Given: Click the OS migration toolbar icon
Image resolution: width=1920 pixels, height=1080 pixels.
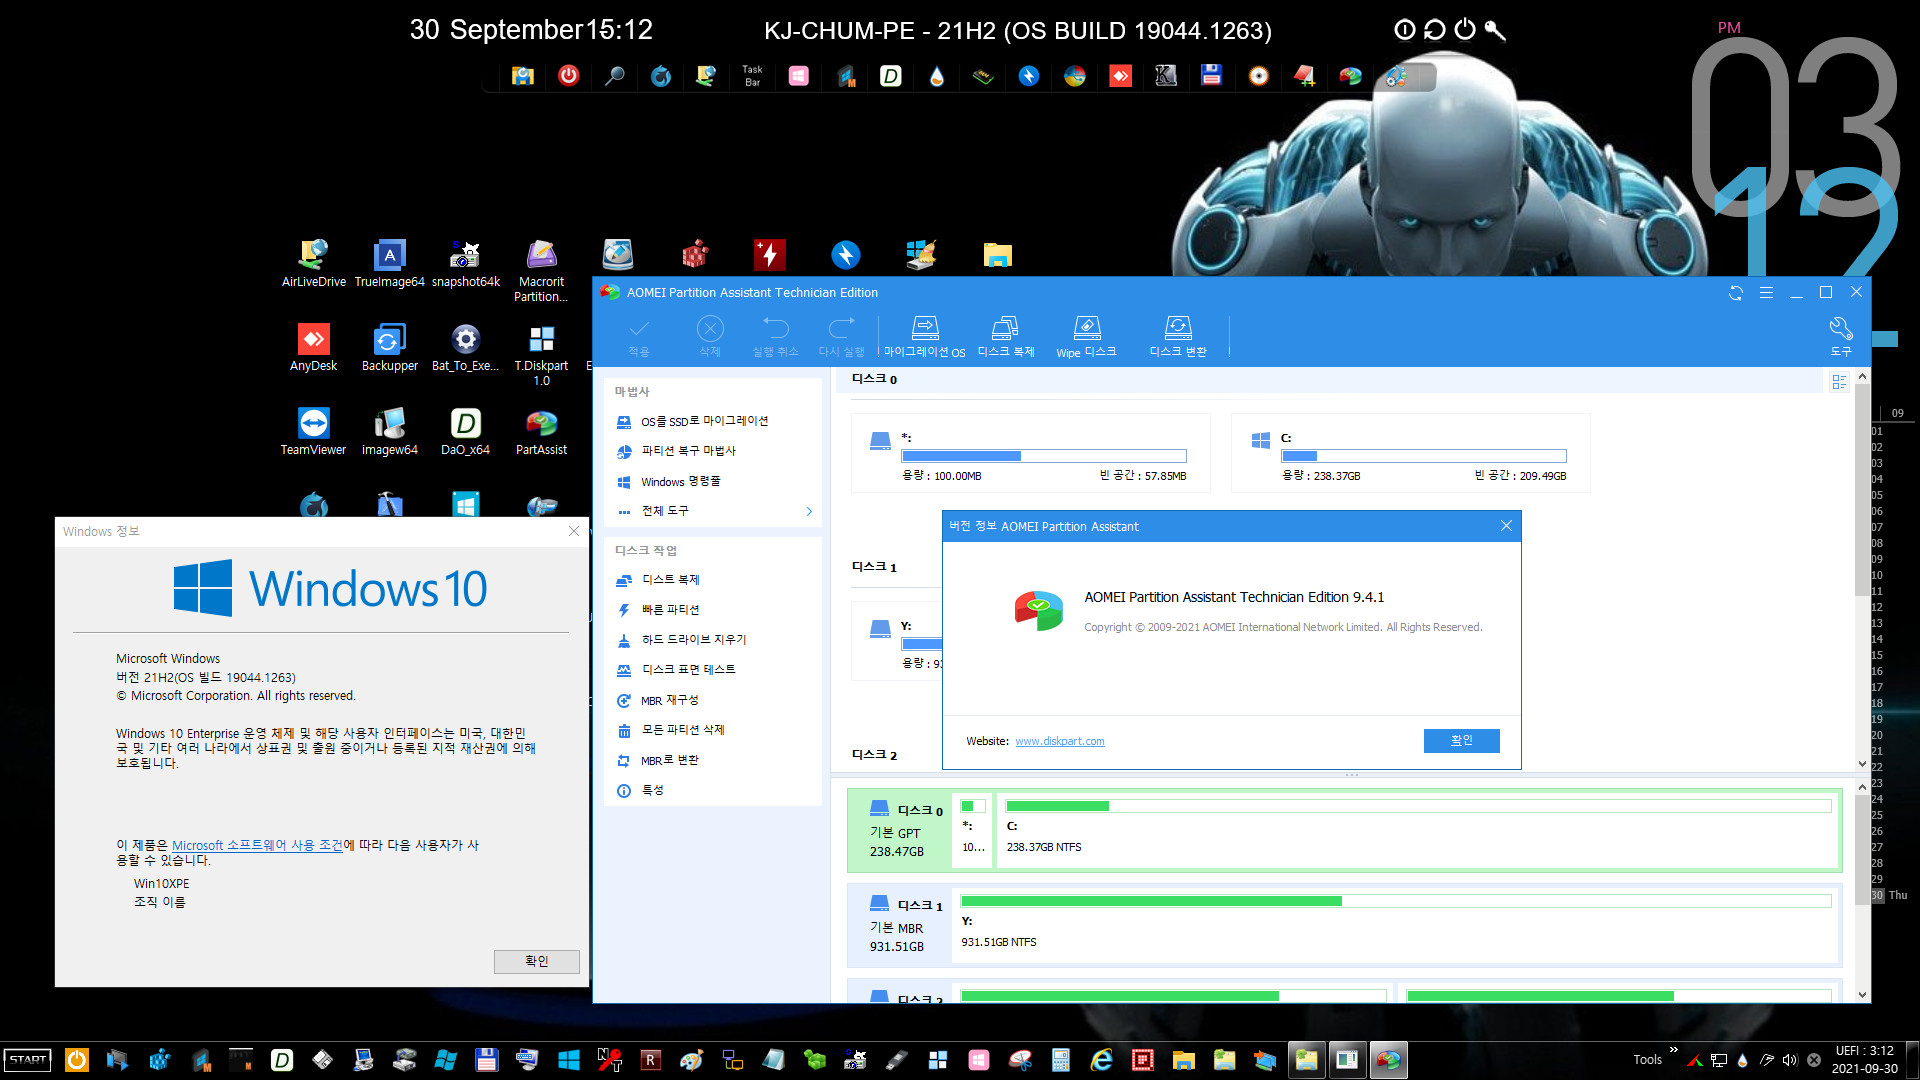Looking at the screenshot, I should (924, 337).
